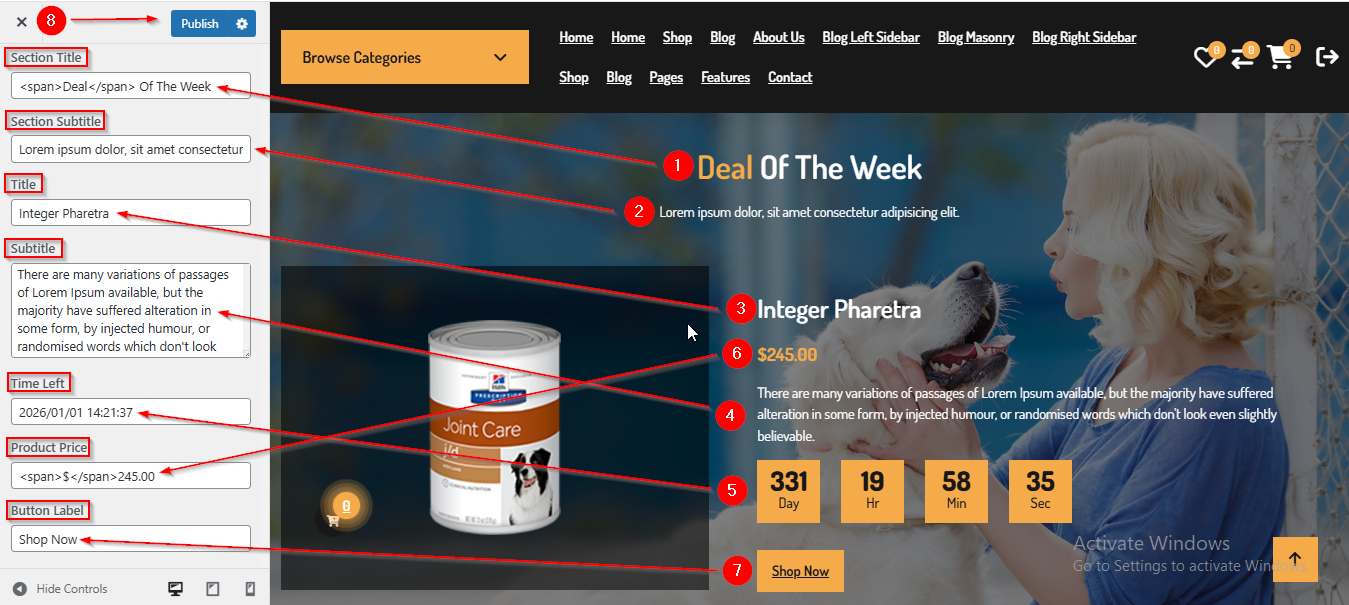1349x605 pixels.
Task: Expand the Browse Categories dropdown
Action: click(405, 57)
